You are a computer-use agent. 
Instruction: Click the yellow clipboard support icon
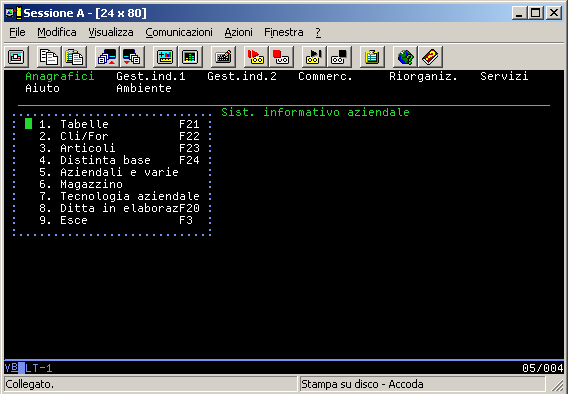[x=372, y=57]
